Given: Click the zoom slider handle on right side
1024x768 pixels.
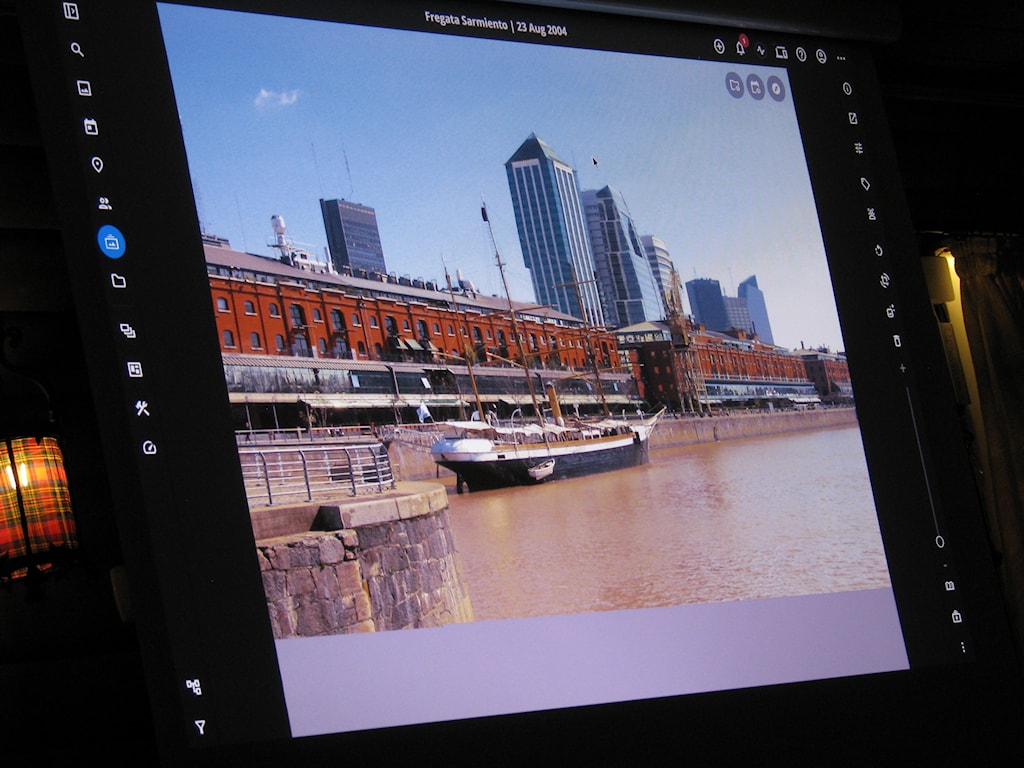Looking at the screenshot, I should (939, 541).
